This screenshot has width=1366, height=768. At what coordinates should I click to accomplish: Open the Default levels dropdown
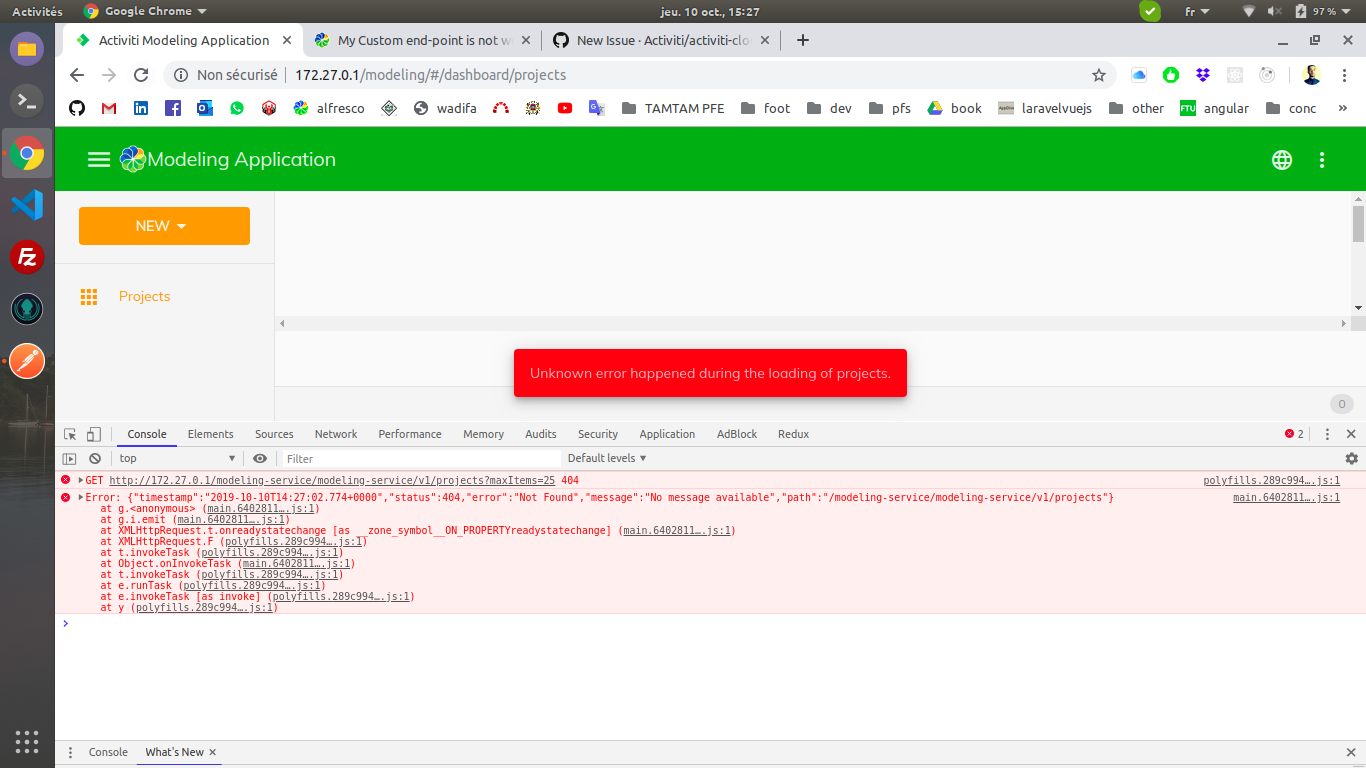tap(607, 459)
